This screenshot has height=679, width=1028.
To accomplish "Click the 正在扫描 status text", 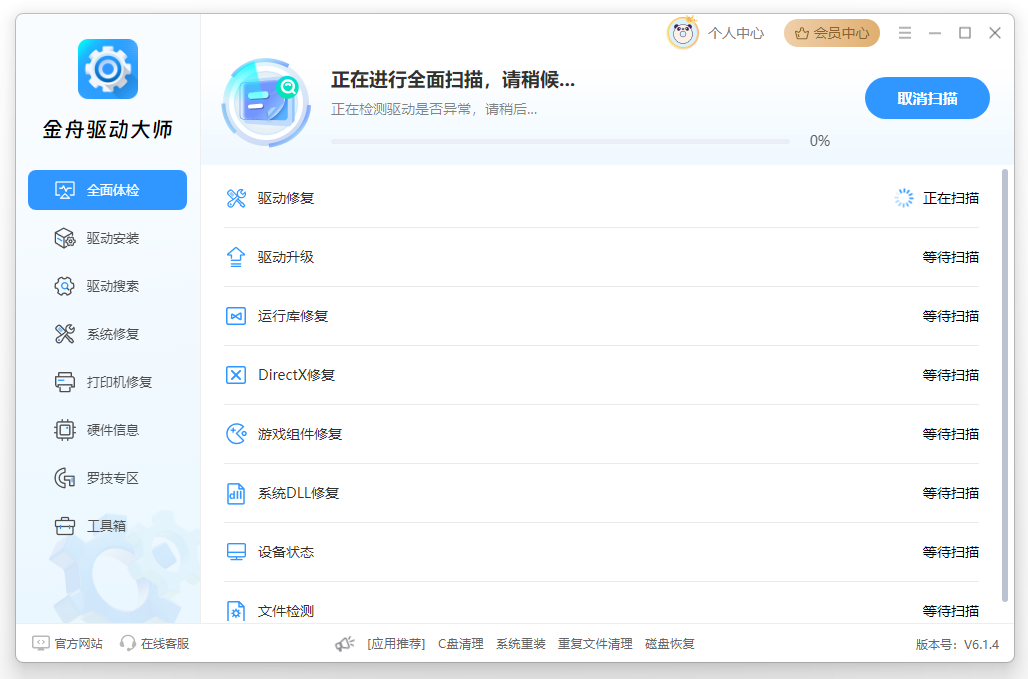I will (x=951, y=198).
